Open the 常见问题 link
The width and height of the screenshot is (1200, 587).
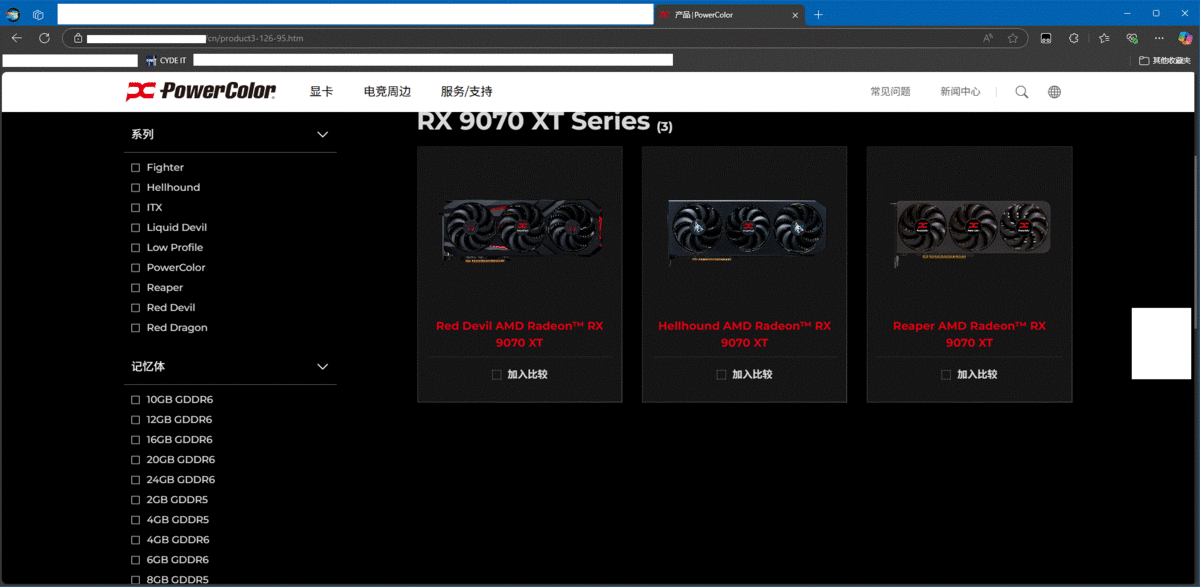890,91
